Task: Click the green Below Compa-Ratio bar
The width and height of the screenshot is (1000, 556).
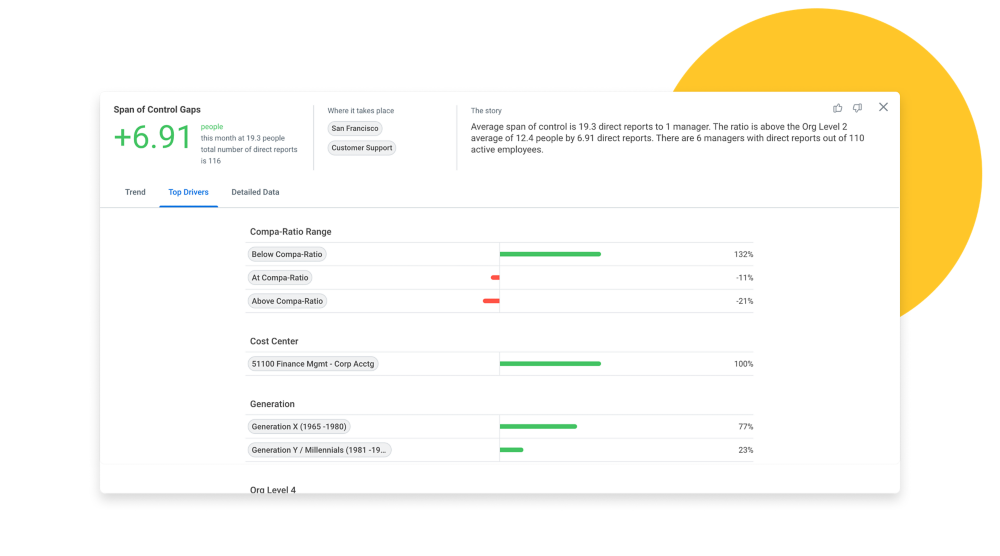Action: coord(550,255)
